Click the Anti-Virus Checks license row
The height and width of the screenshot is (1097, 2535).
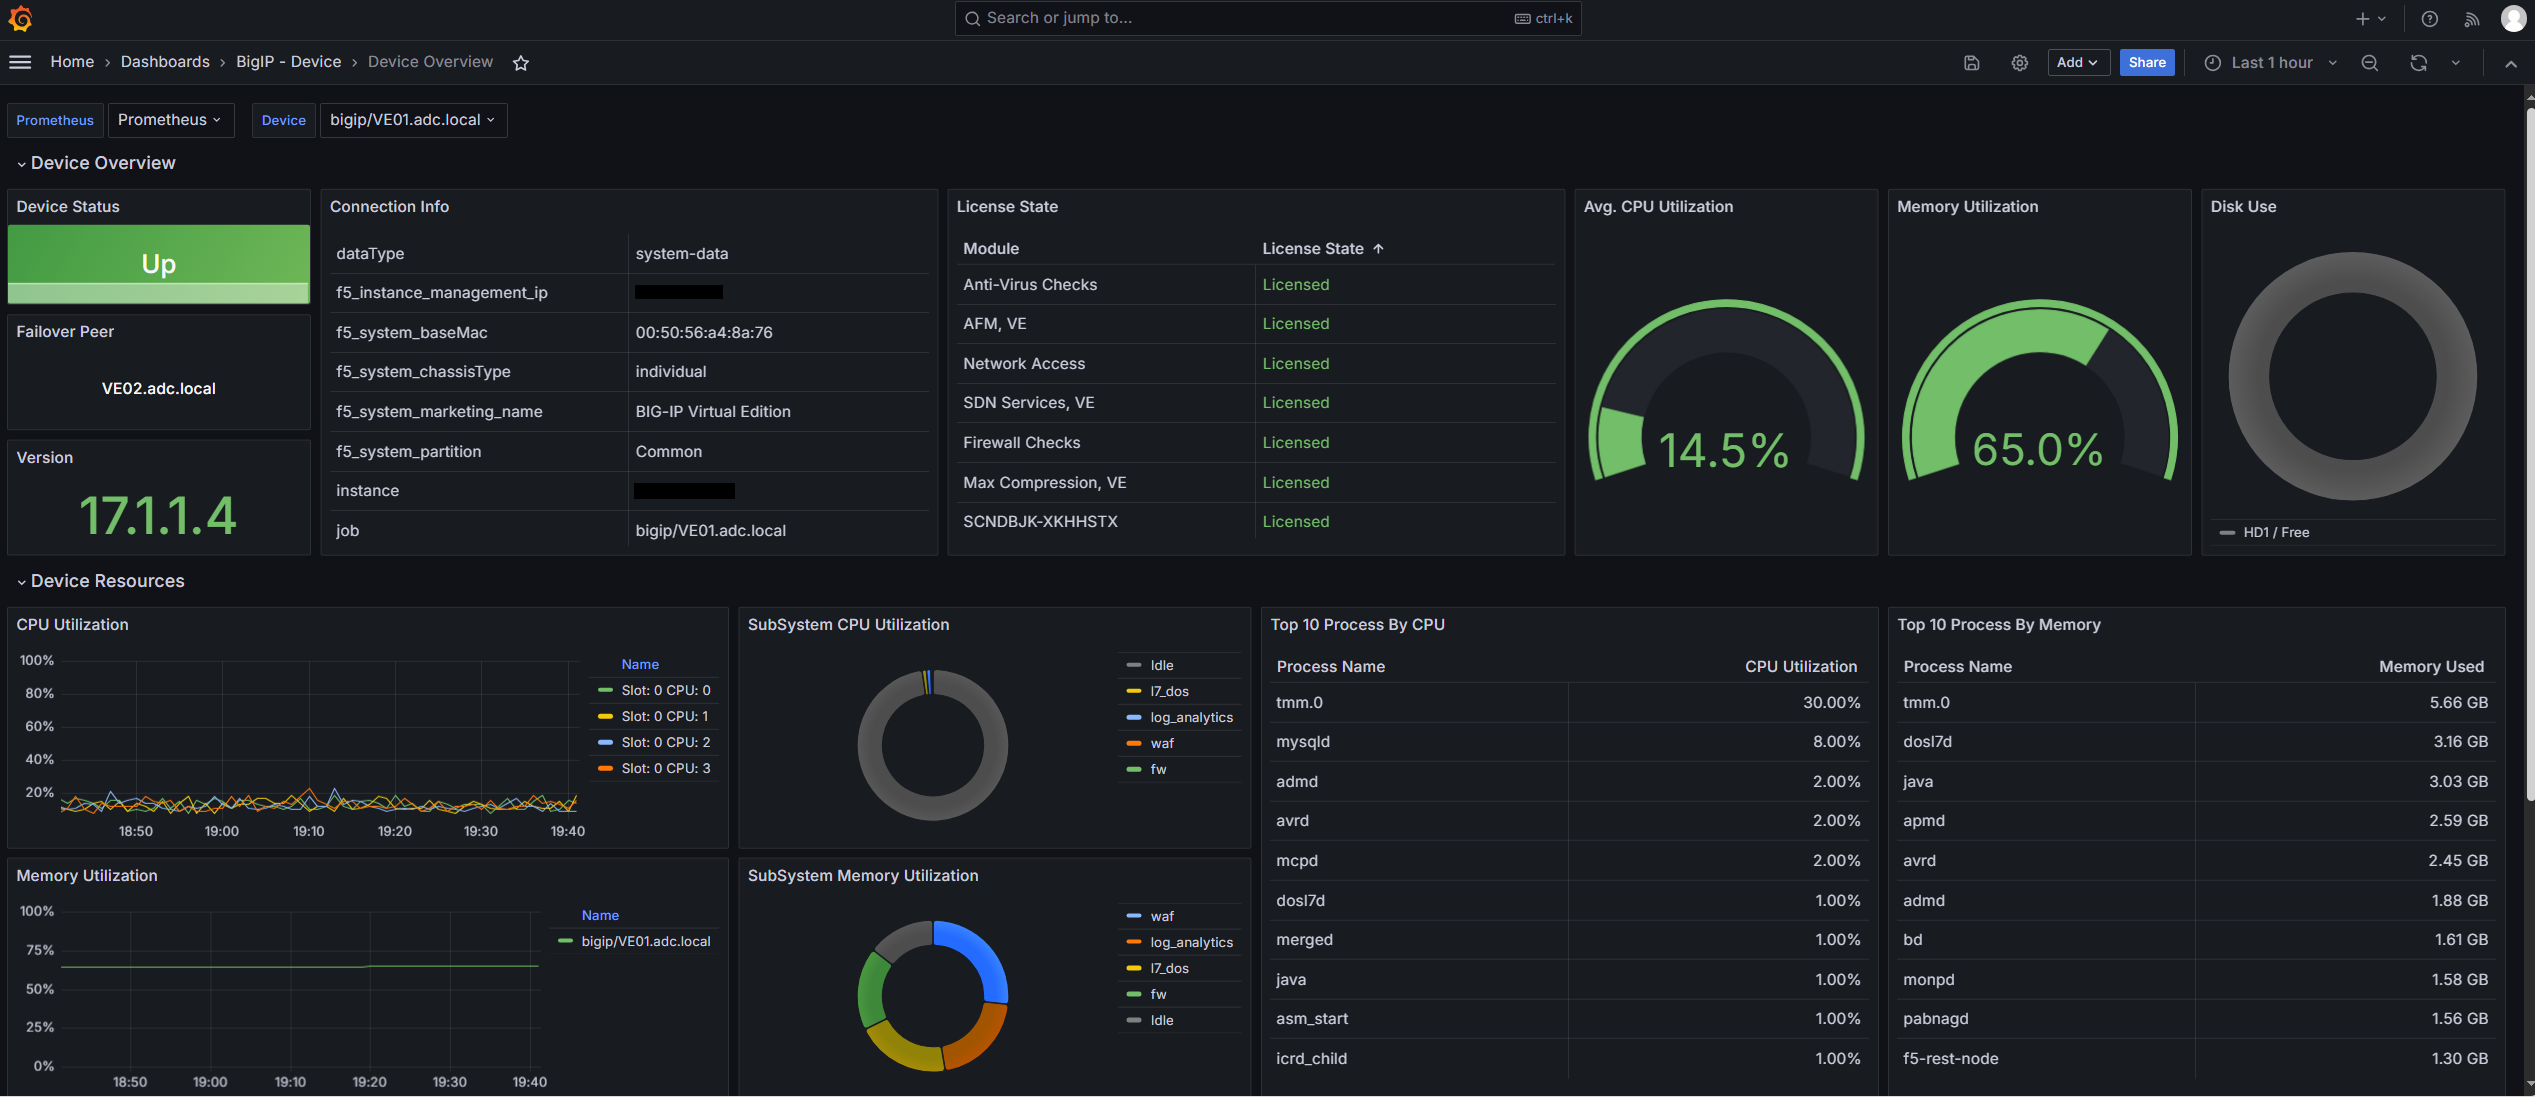1256,285
